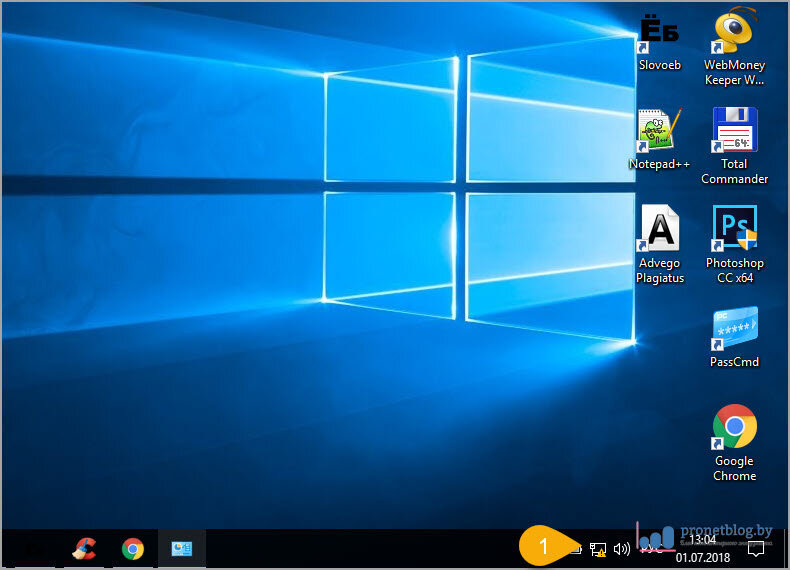Image resolution: width=790 pixels, height=570 pixels.
Task: Select the Total Commander floppy icon
Action: (735, 130)
